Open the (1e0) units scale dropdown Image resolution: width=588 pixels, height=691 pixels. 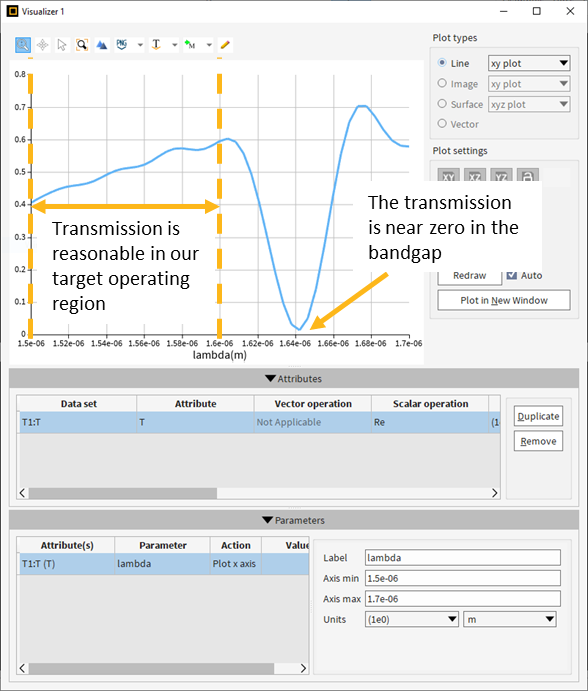(412, 619)
